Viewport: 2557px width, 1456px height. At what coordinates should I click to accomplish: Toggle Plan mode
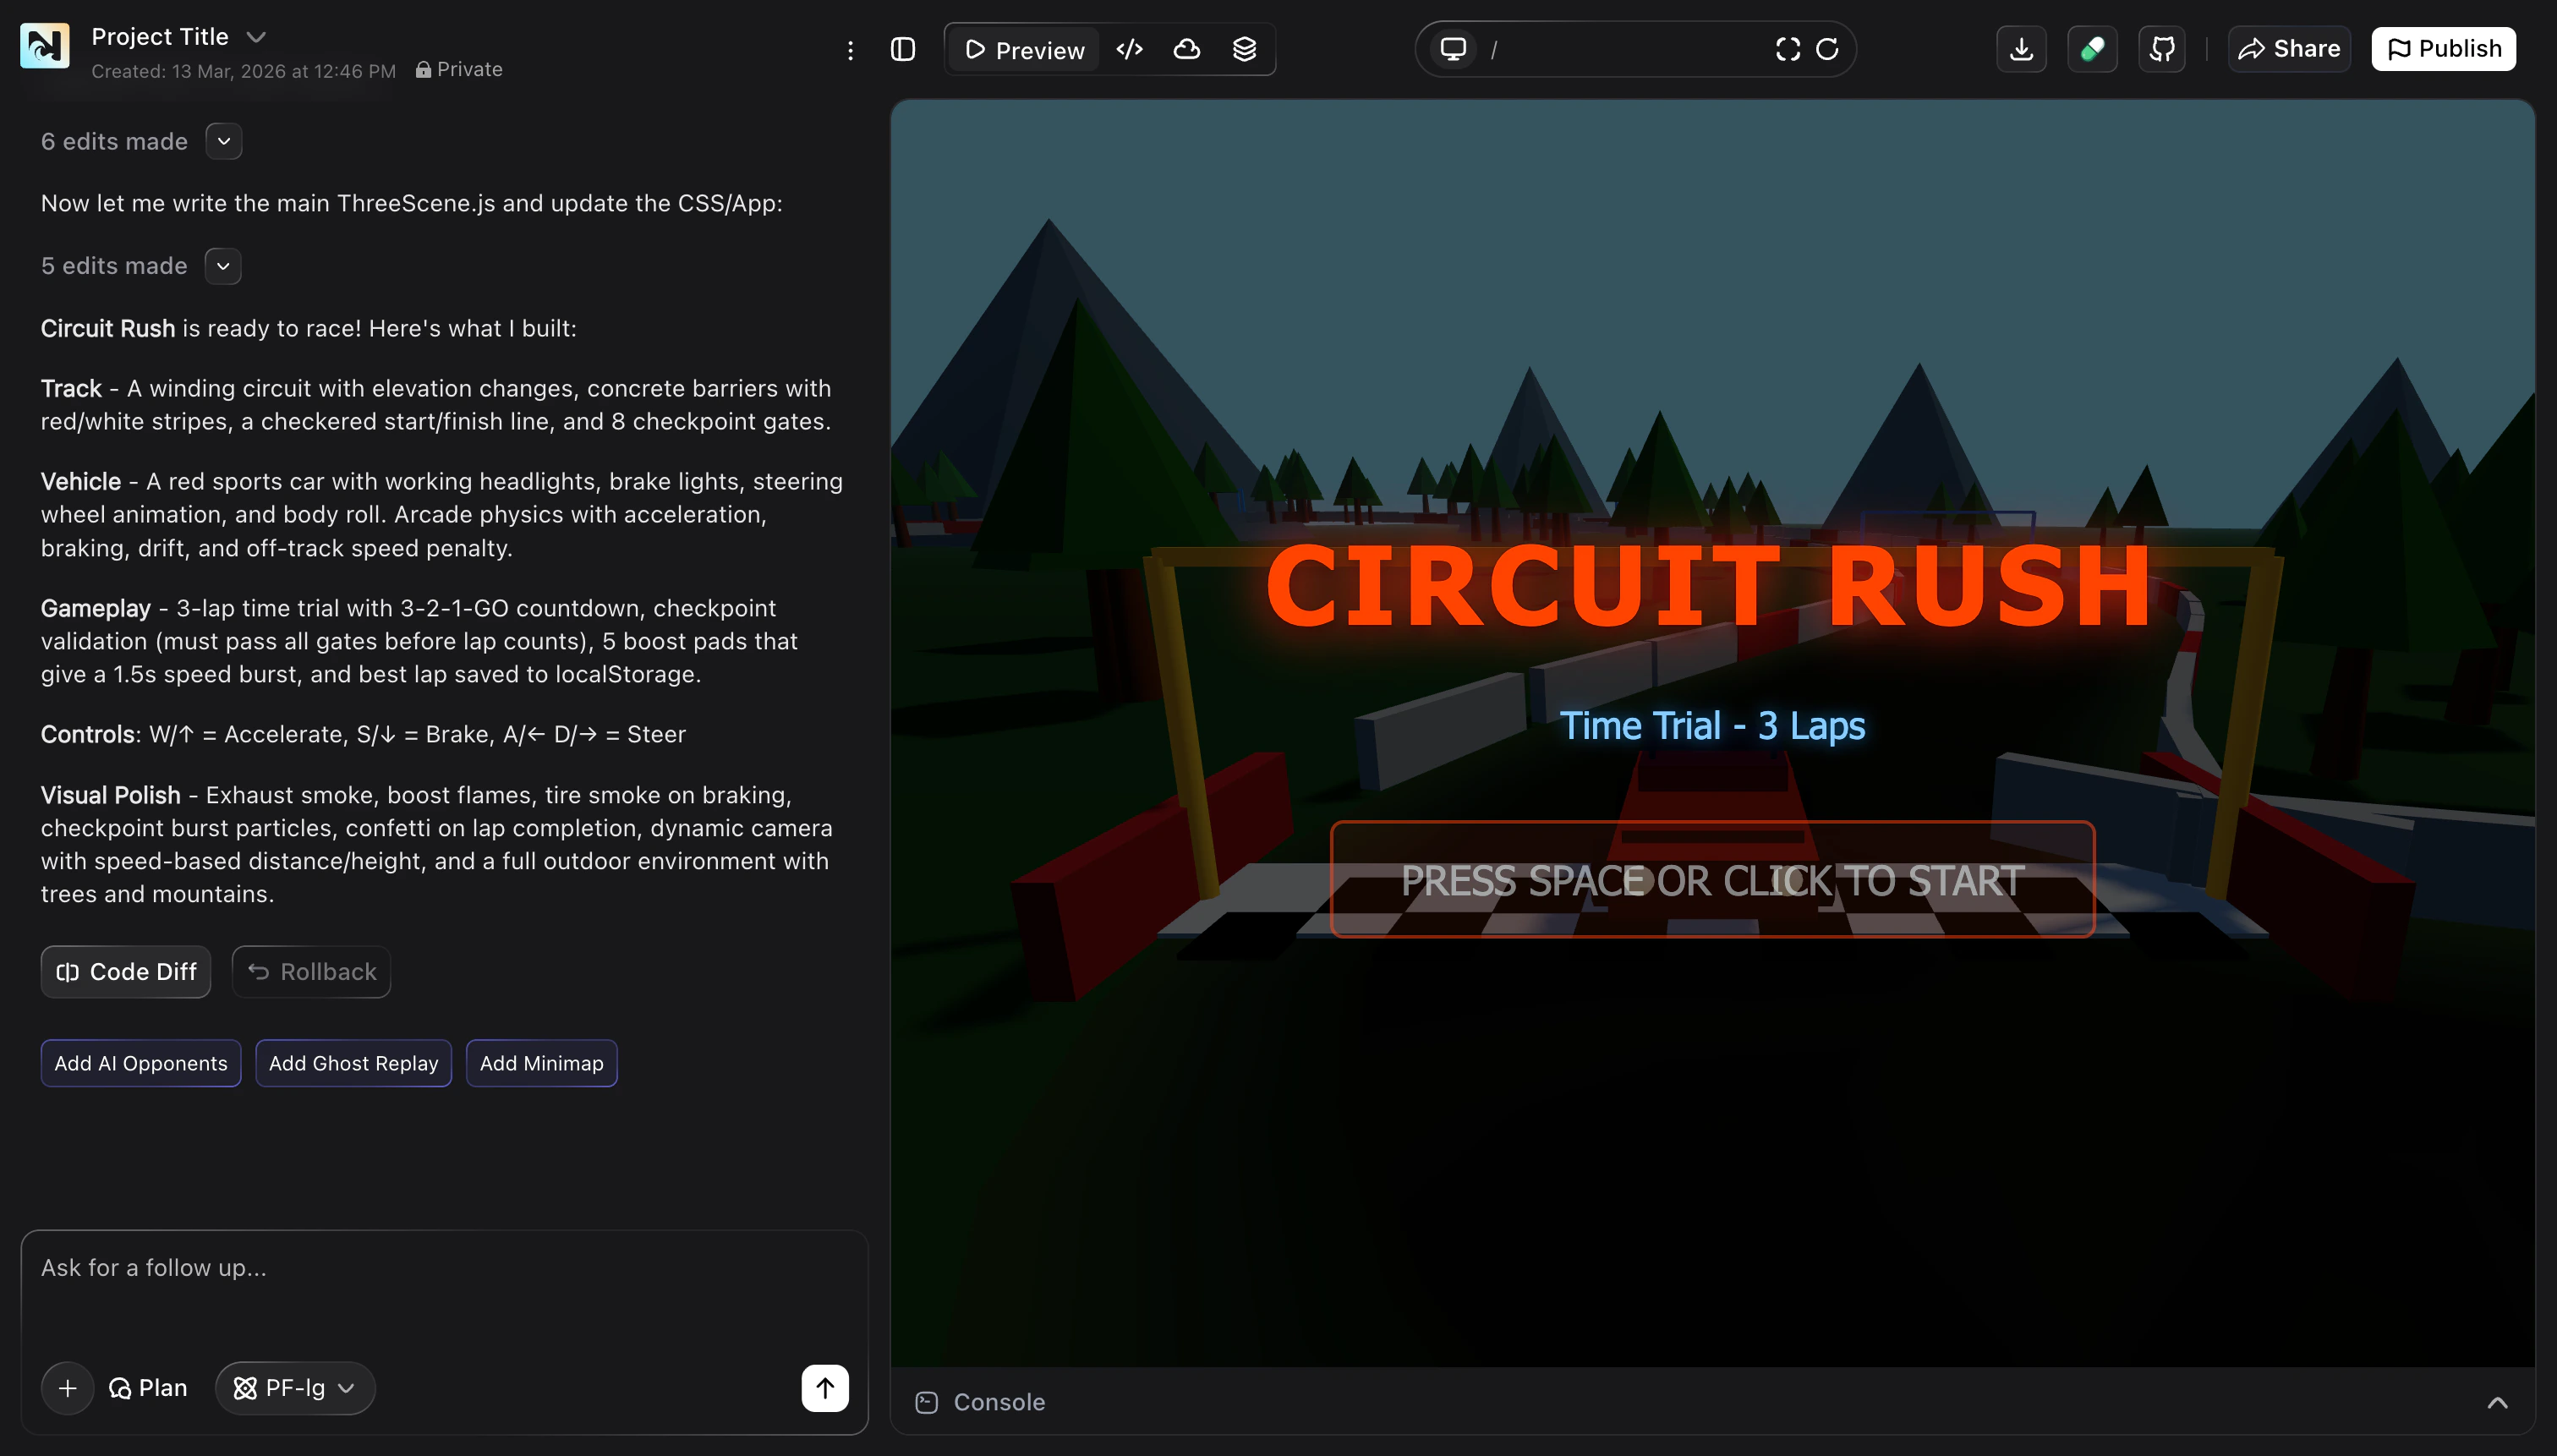pyautogui.click(x=148, y=1387)
